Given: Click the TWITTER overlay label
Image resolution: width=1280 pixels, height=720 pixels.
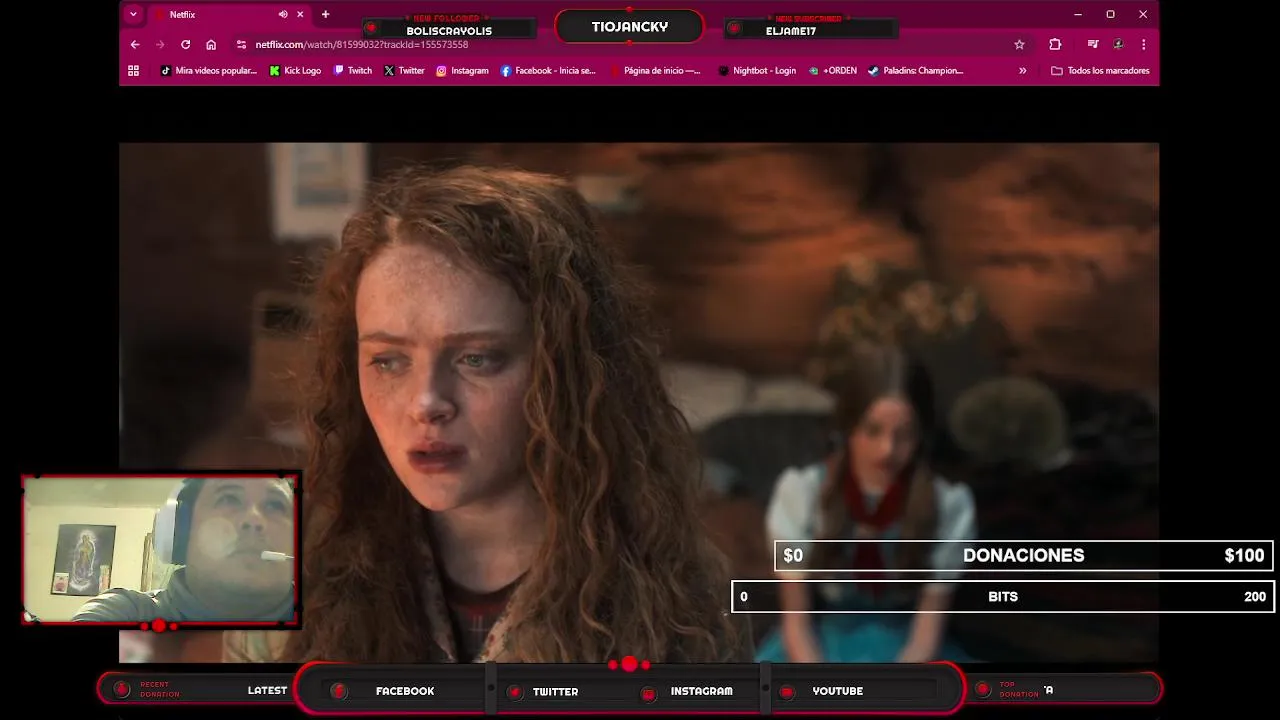Looking at the screenshot, I should coord(555,691).
